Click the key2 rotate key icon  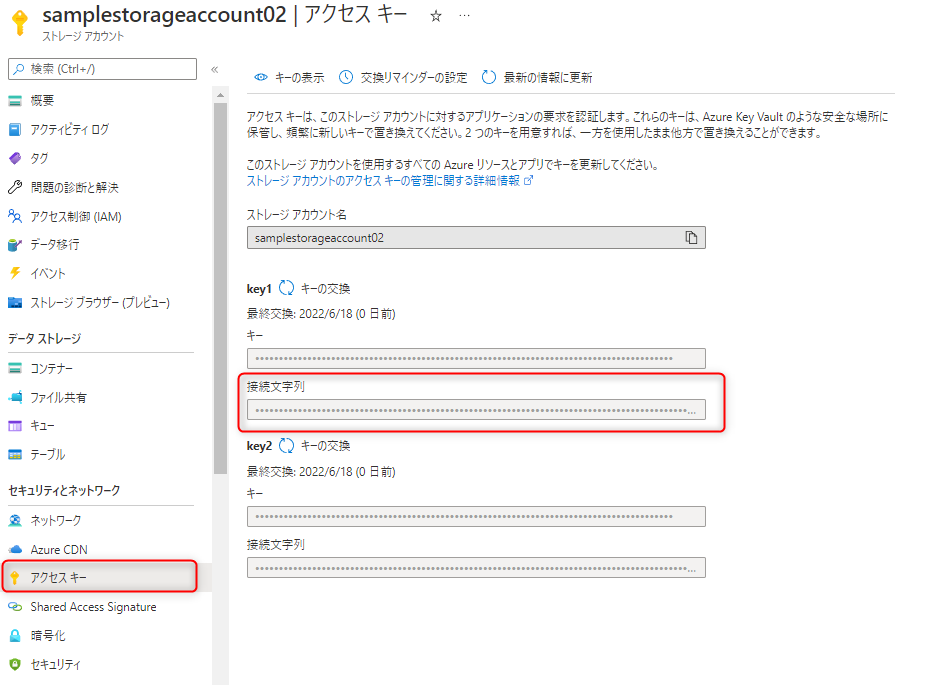(286, 446)
